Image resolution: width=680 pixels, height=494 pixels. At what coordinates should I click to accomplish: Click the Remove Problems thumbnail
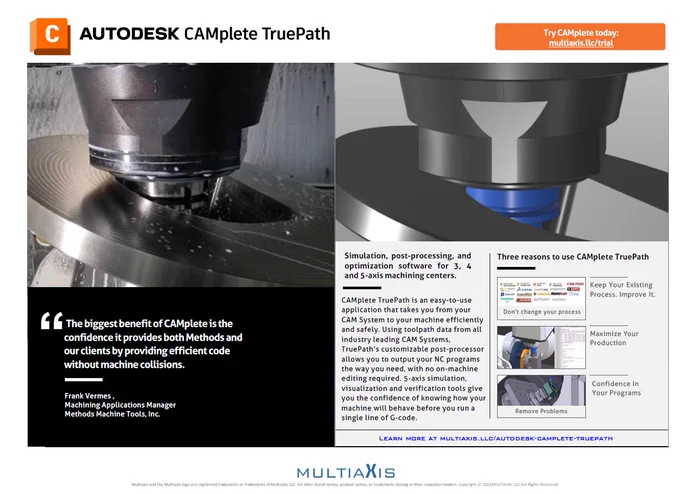(x=541, y=396)
